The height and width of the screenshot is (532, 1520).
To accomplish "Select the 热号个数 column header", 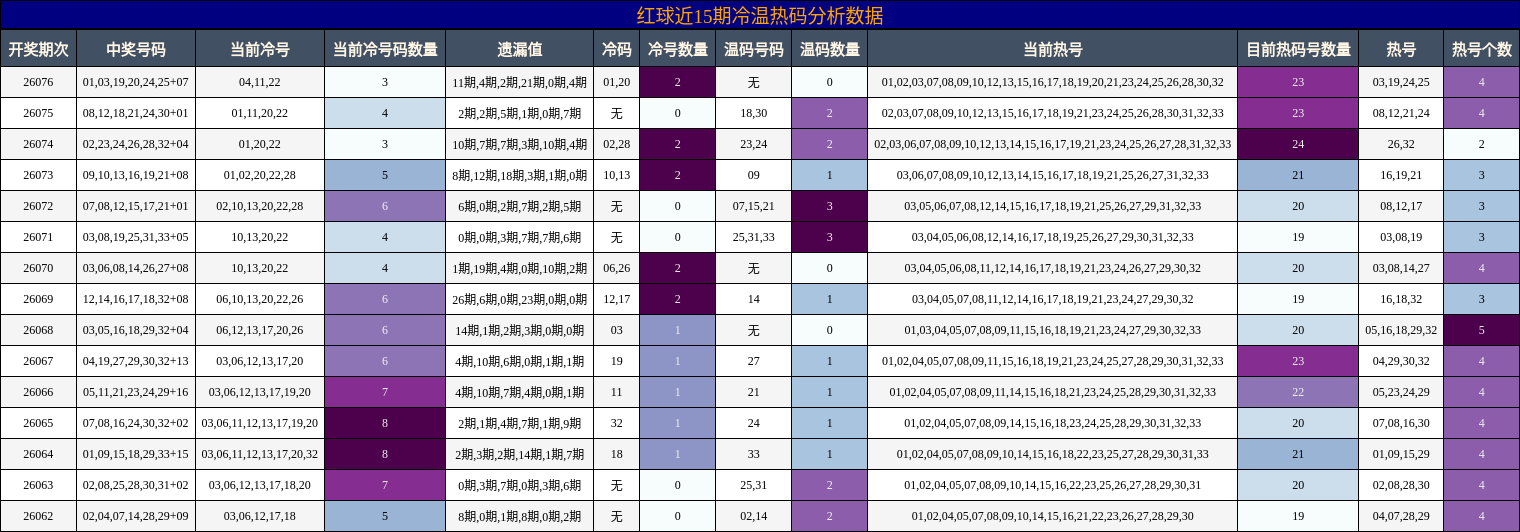I will [1482, 49].
